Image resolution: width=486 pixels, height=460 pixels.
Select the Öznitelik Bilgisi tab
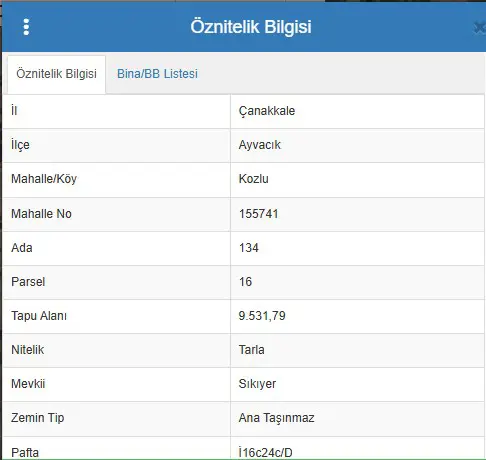pyautogui.click(x=56, y=74)
